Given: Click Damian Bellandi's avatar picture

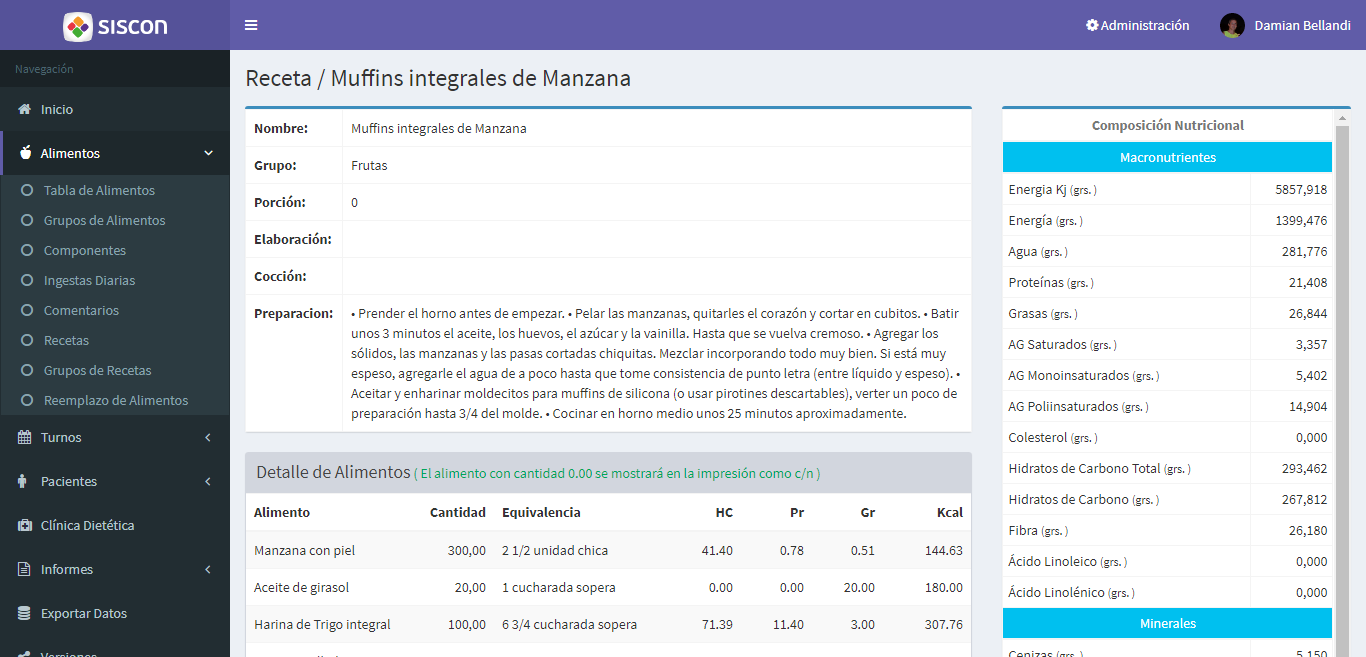Looking at the screenshot, I should [1232, 25].
